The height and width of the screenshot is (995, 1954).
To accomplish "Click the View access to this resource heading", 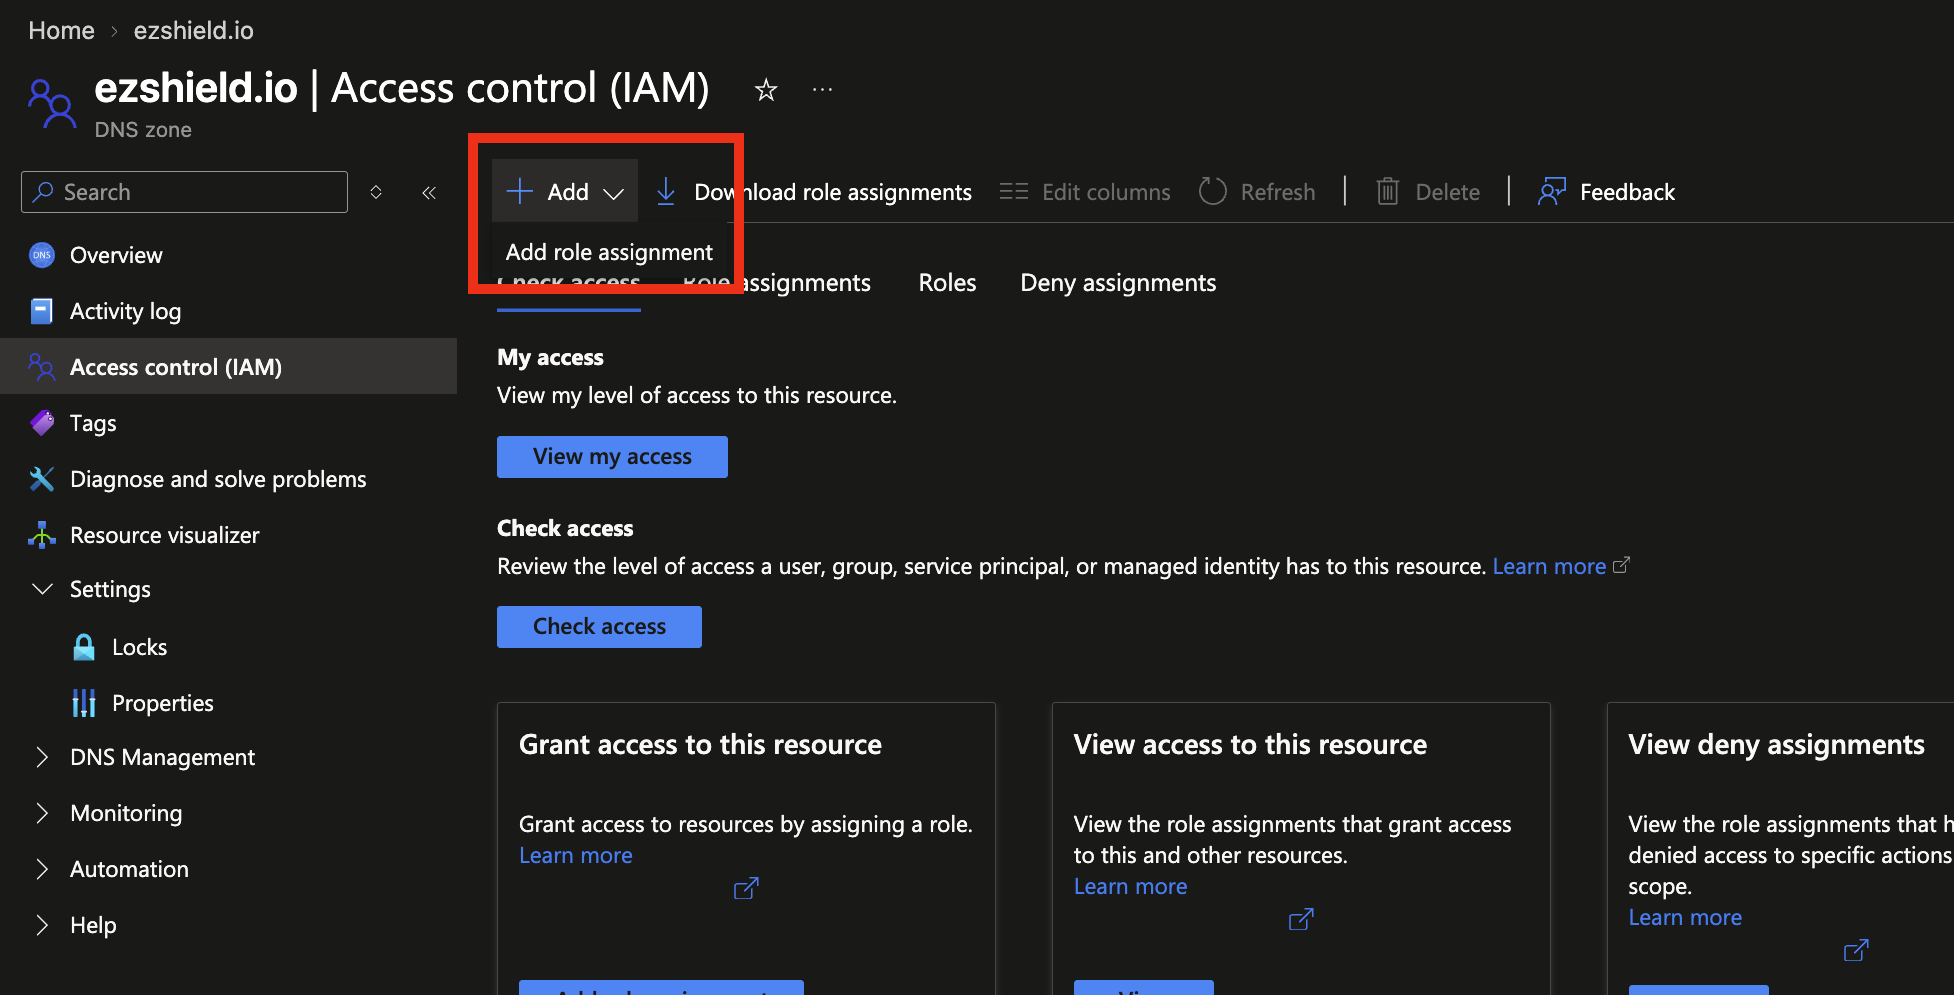I will [1250, 744].
